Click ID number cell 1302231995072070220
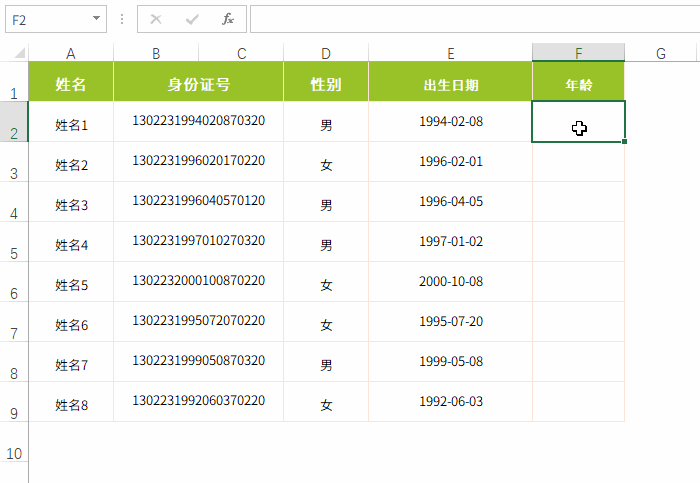The image size is (700, 483). pyautogui.click(x=198, y=321)
